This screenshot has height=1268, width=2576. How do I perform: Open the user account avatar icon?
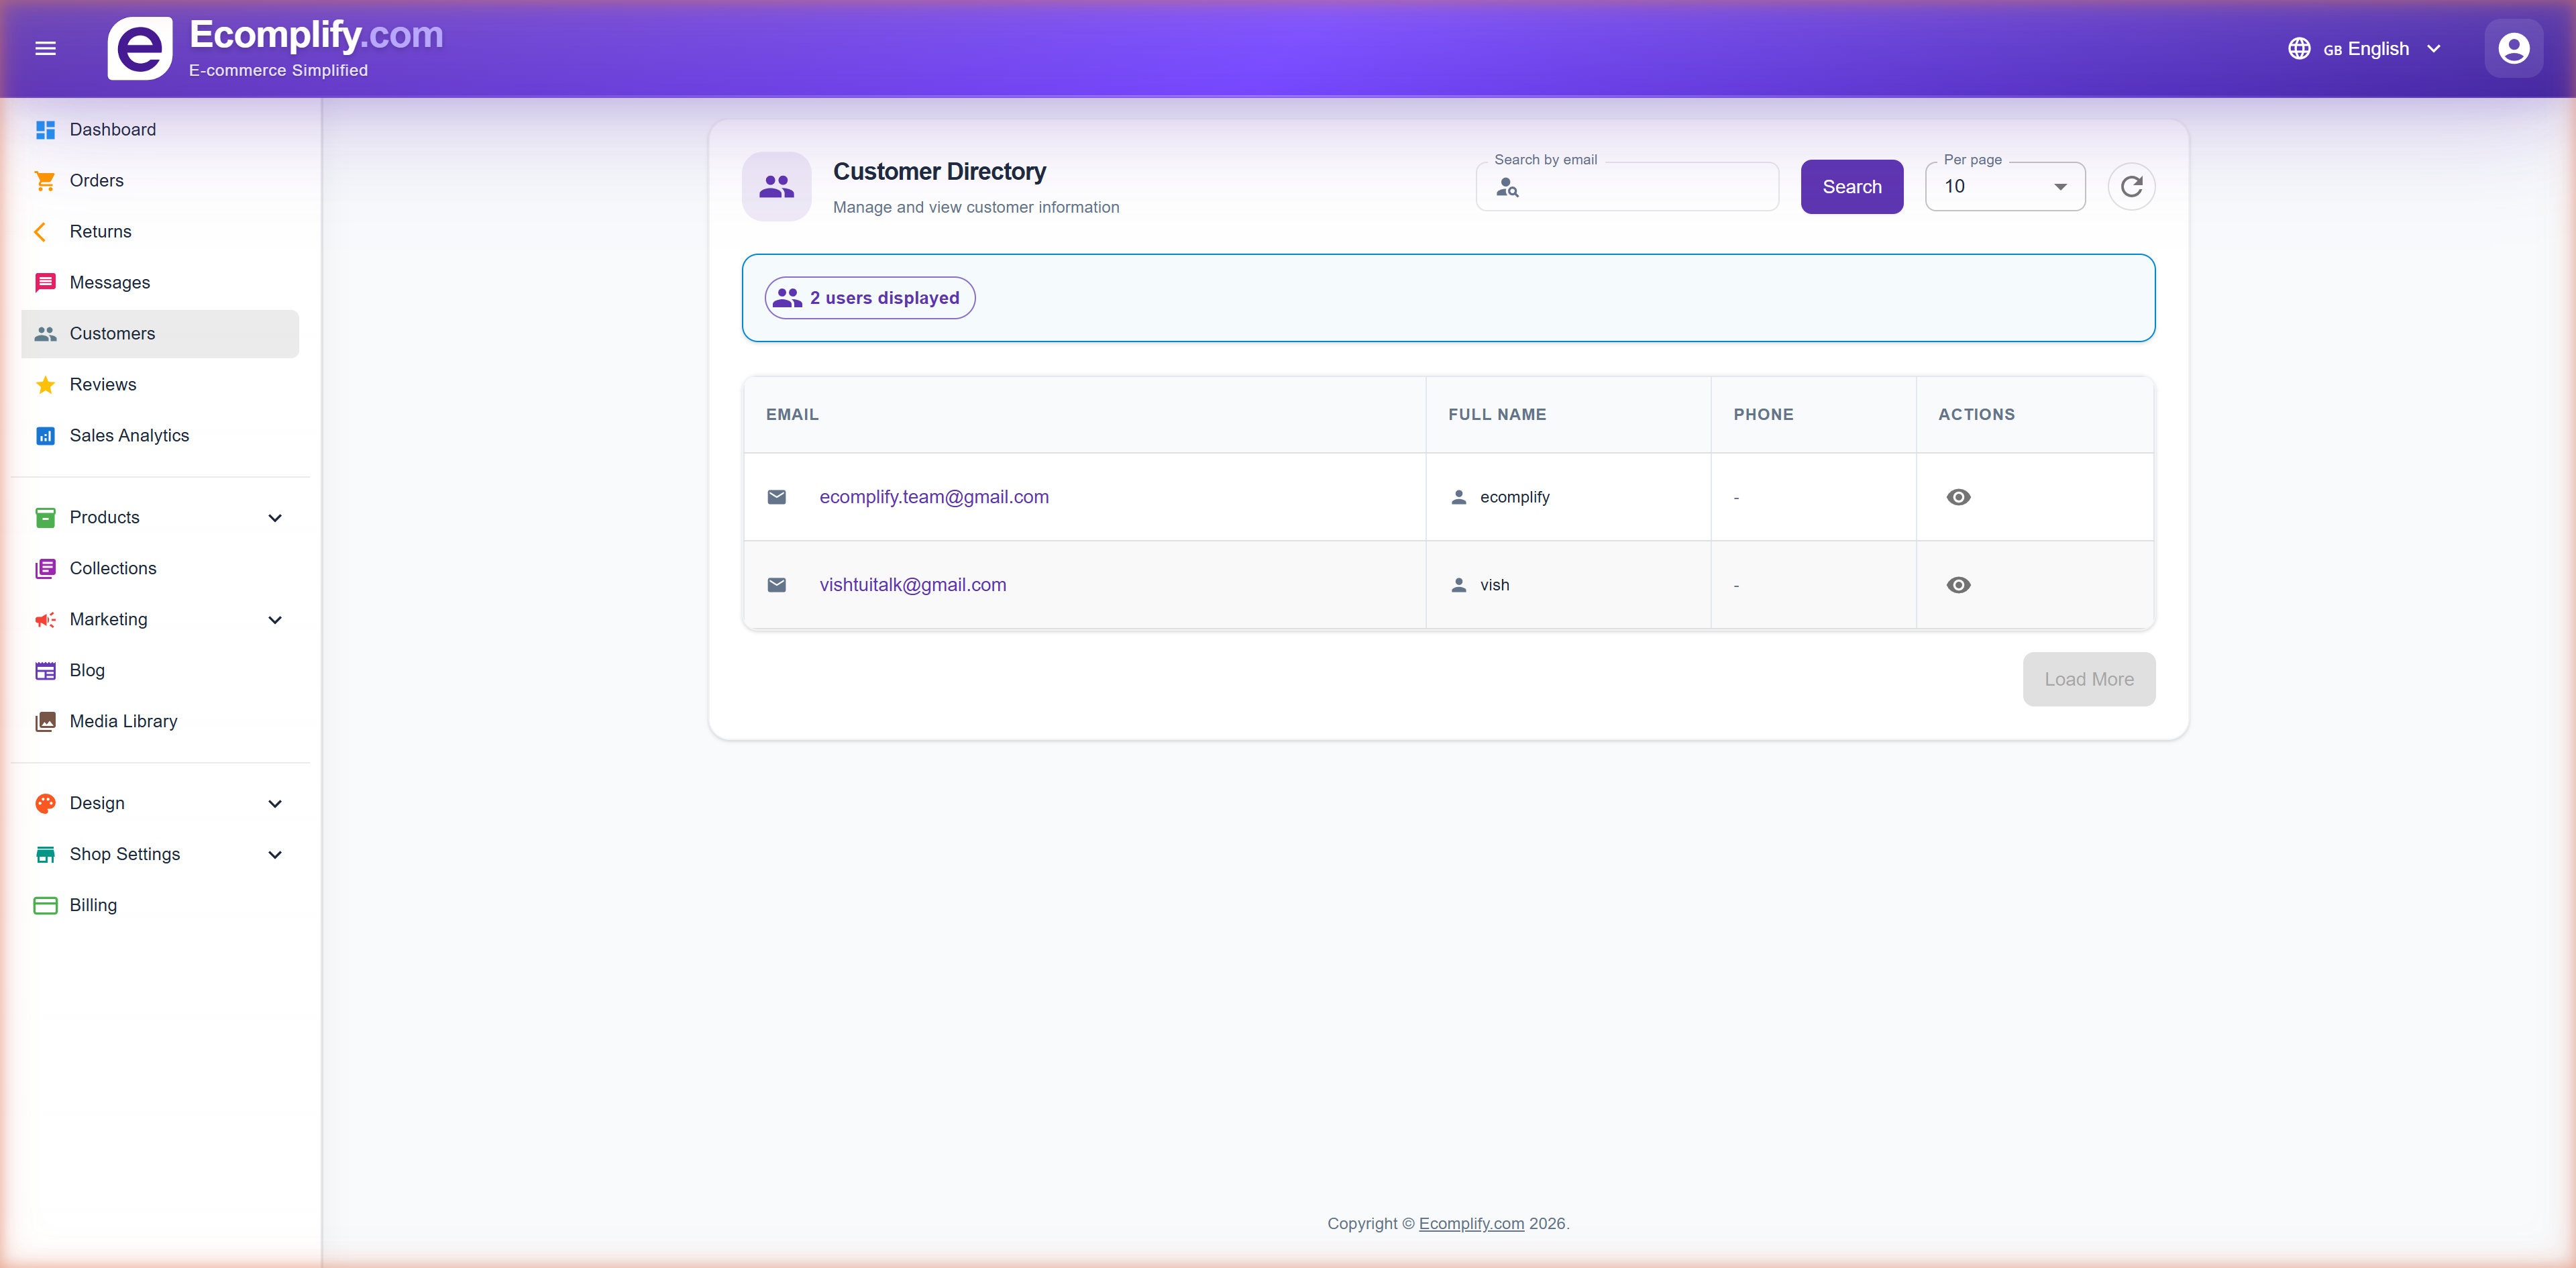click(2513, 47)
